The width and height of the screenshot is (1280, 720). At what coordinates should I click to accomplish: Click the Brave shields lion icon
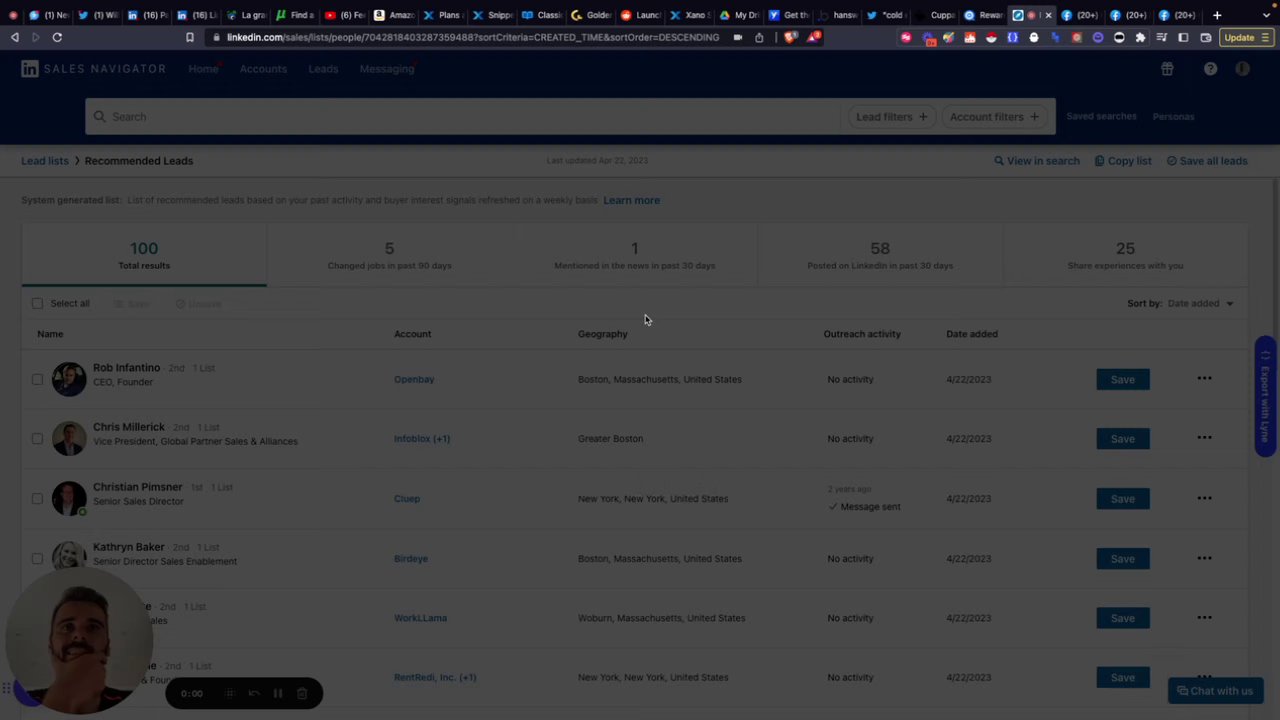[790, 37]
